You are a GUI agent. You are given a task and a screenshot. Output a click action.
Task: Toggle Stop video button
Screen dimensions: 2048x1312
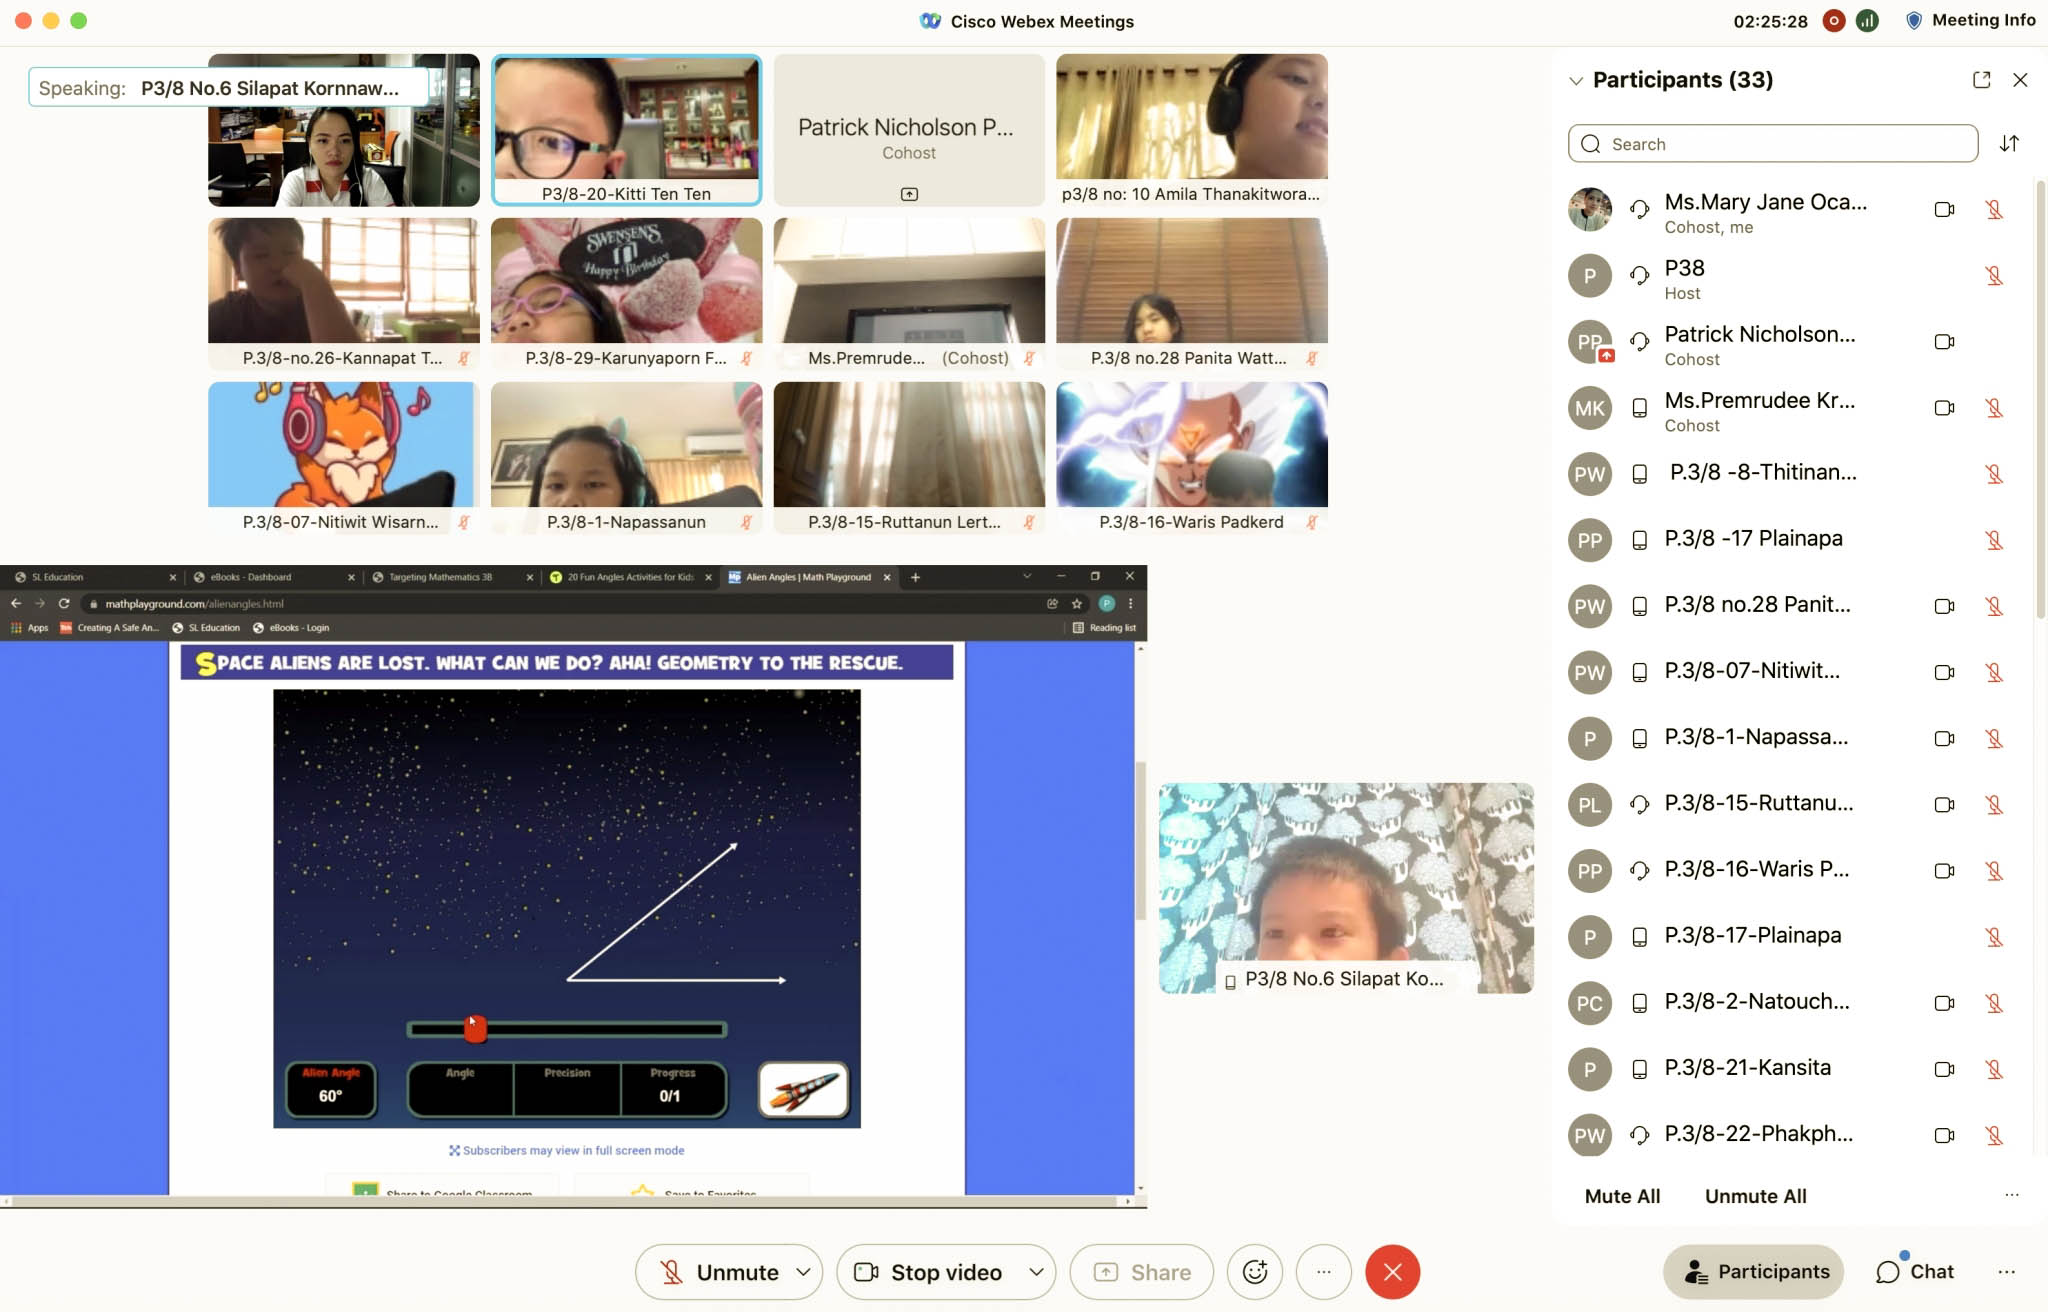pyautogui.click(x=927, y=1272)
